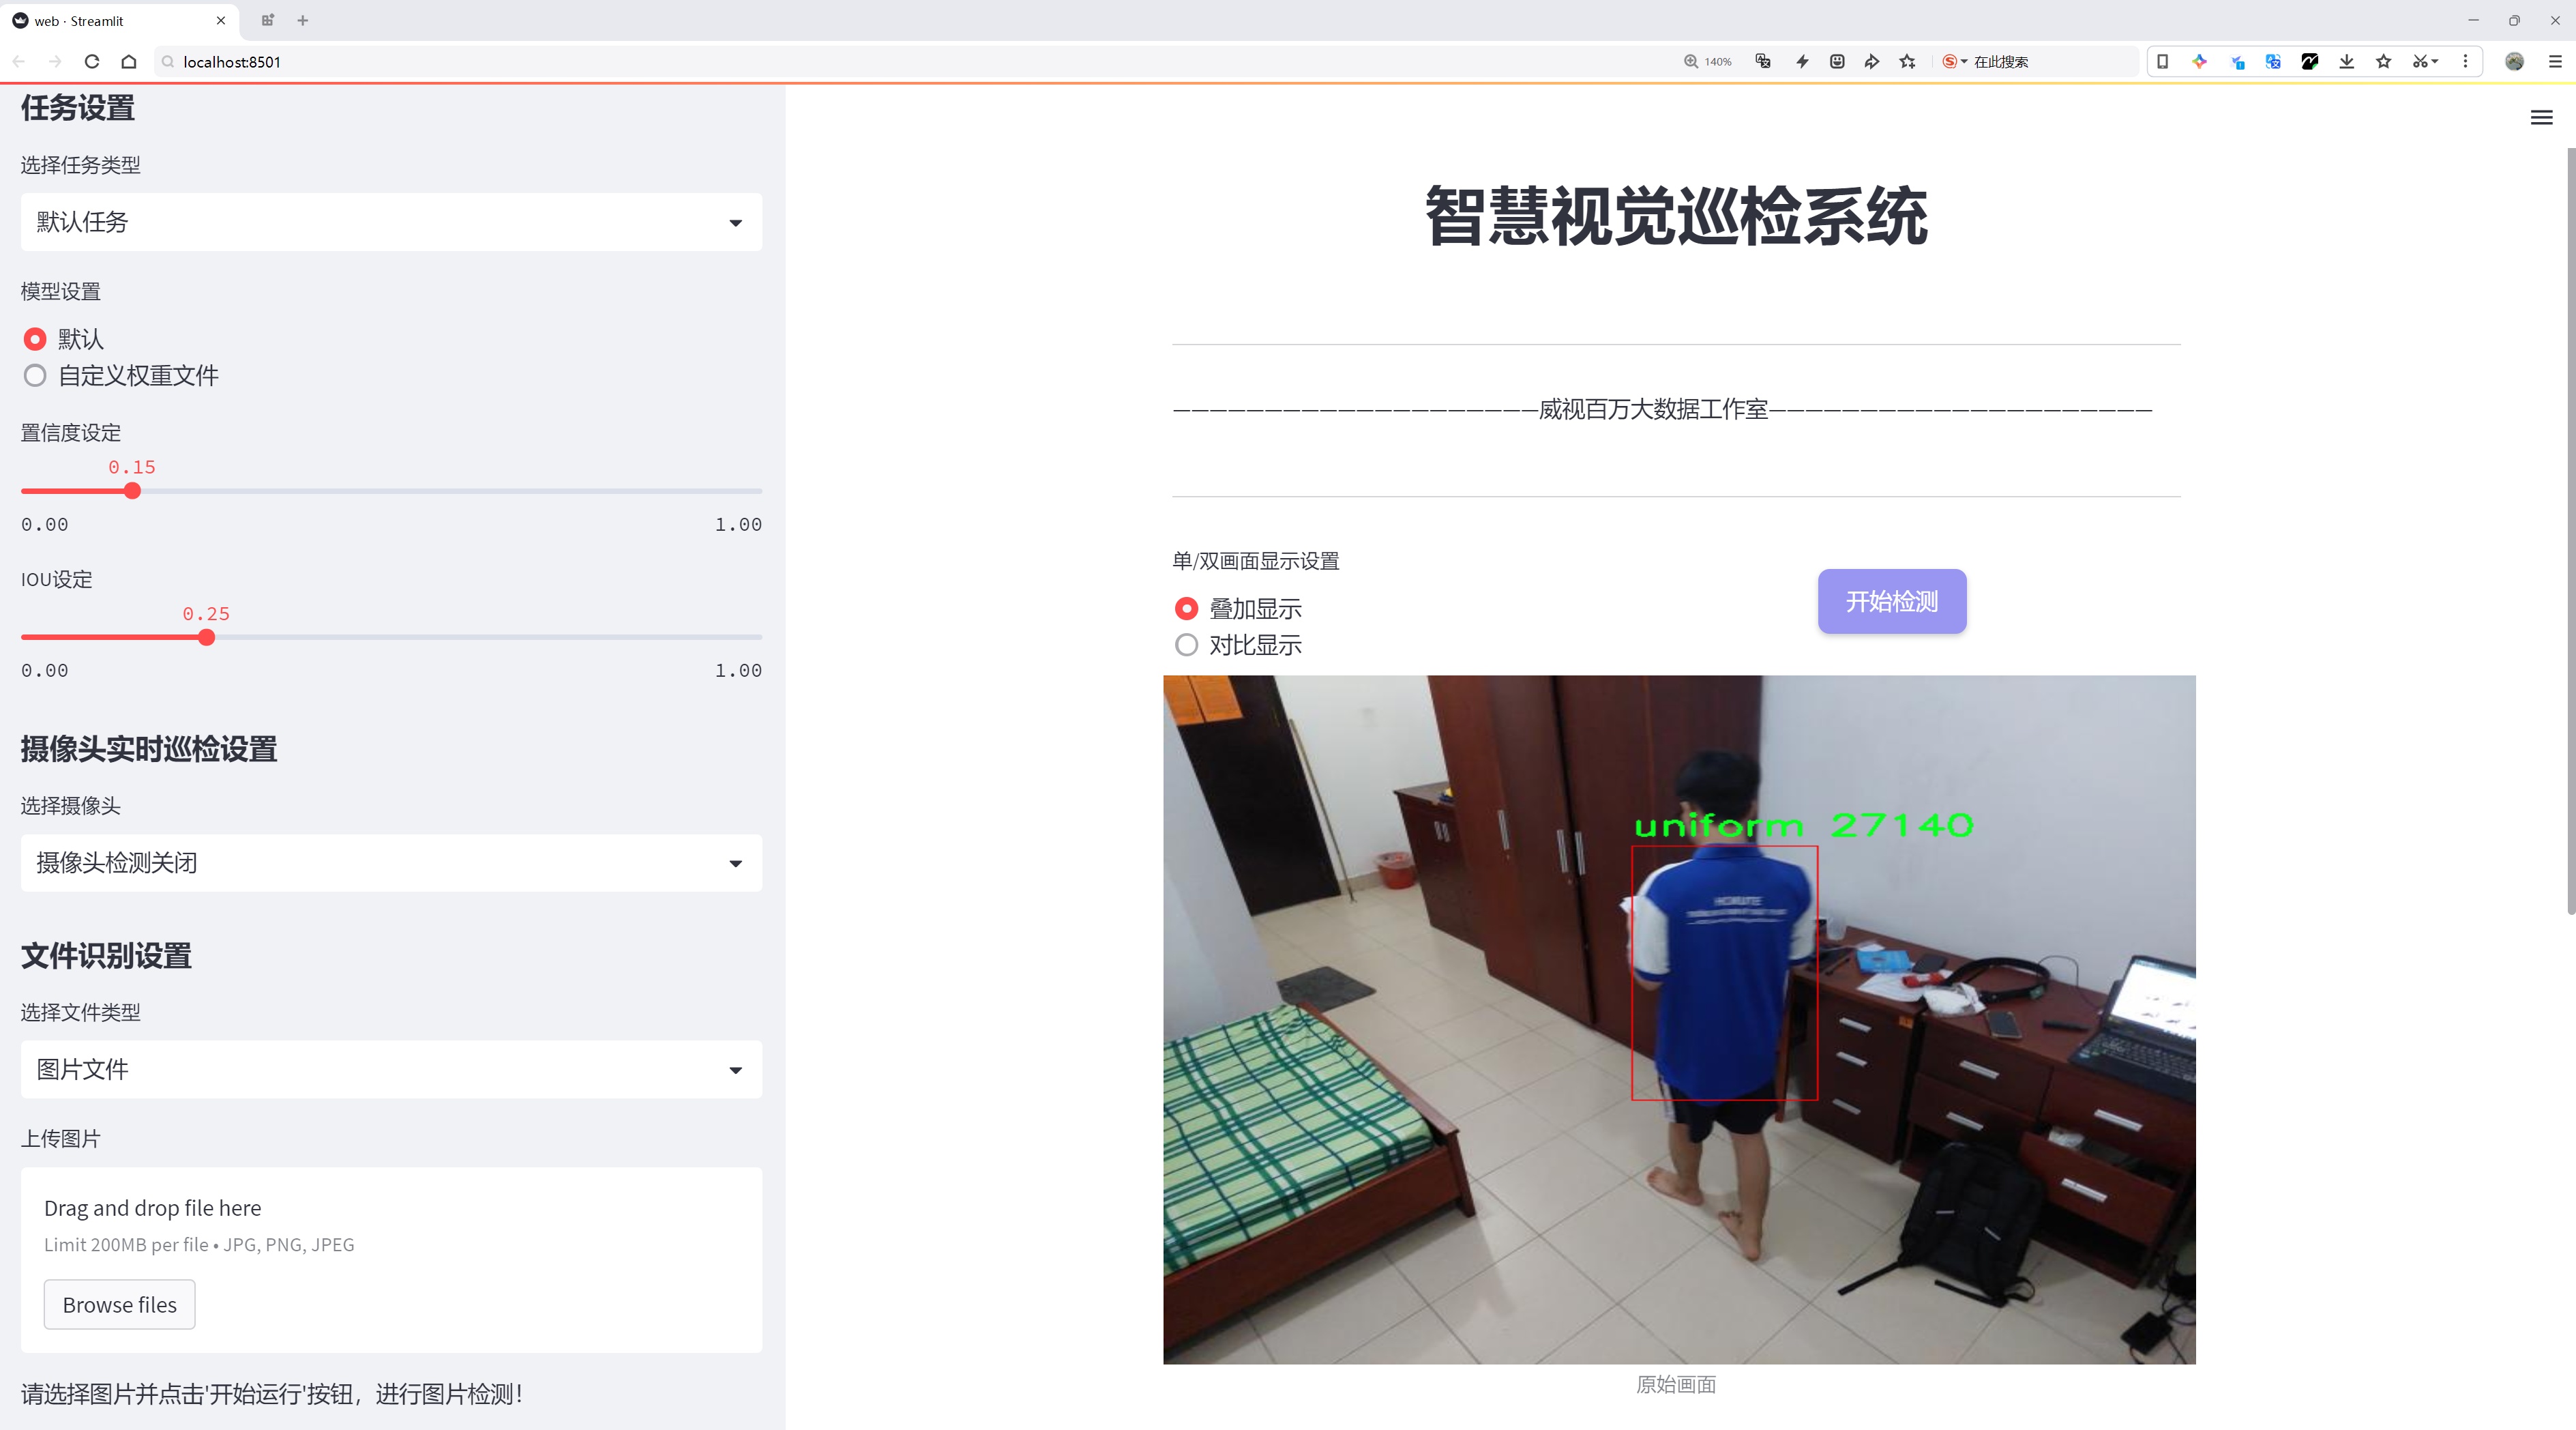Image resolution: width=2576 pixels, height=1430 pixels.
Task: Click the smiley face icon in address bar
Action: pyautogui.click(x=1837, y=62)
